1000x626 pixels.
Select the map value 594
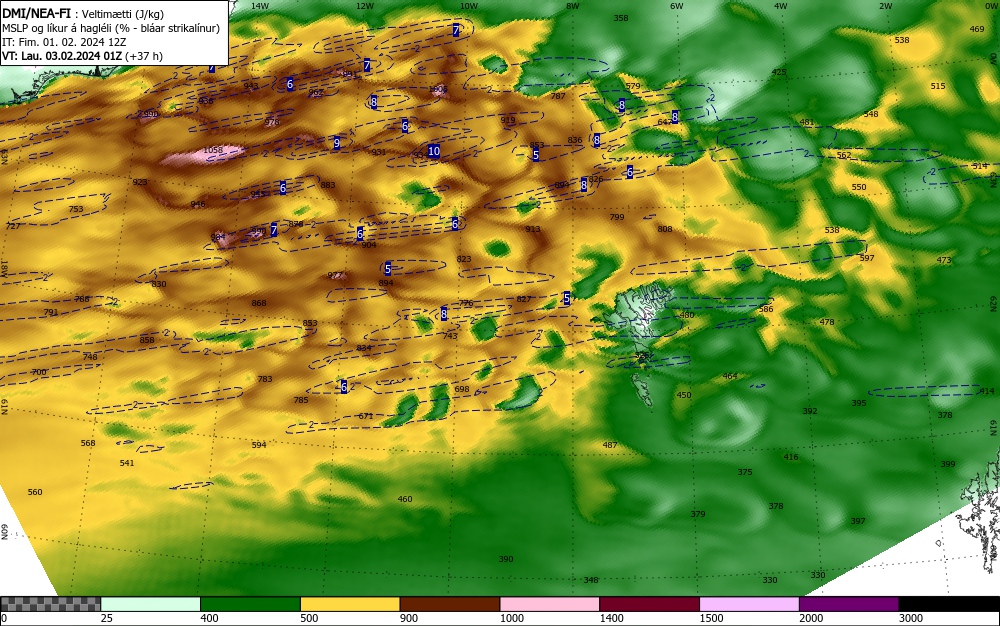259,445
